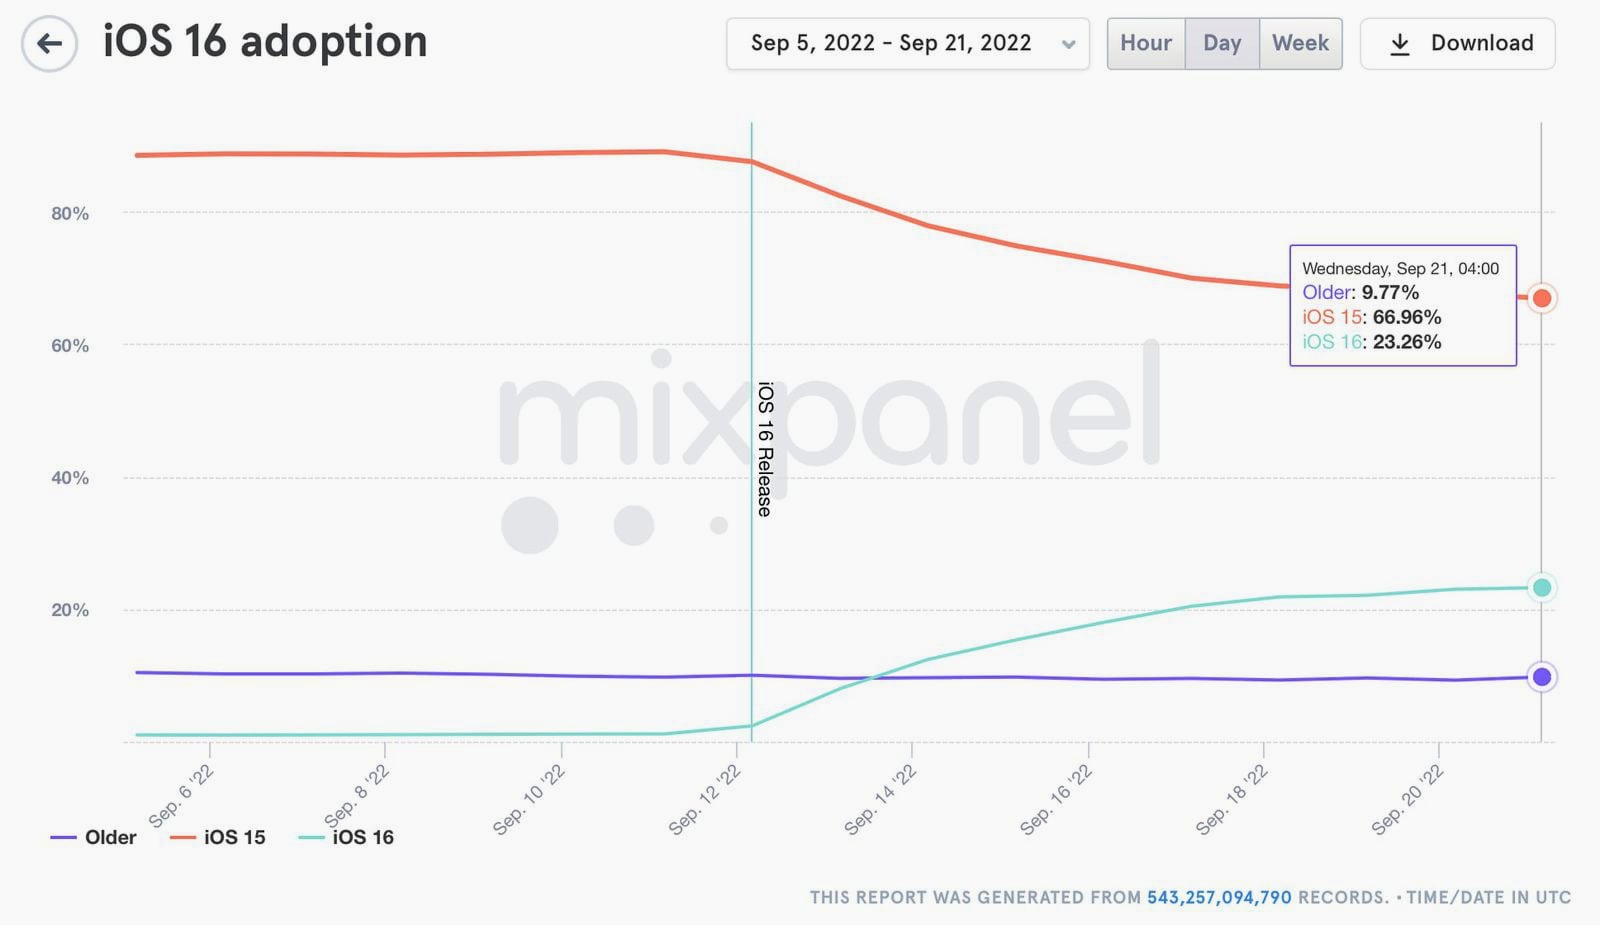The width and height of the screenshot is (1600, 925).
Task: Click the download arrow icon
Action: (x=1400, y=44)
